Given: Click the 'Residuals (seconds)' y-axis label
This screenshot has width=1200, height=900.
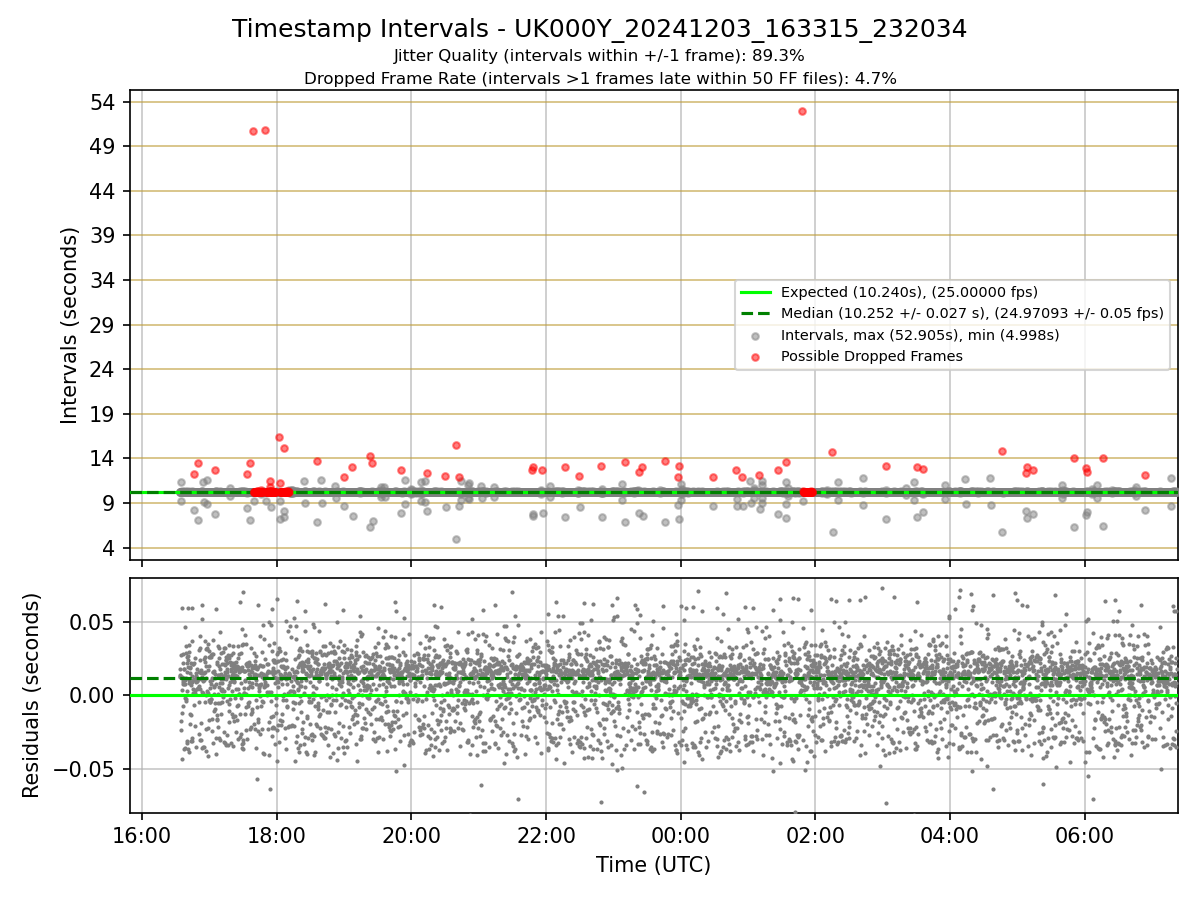Looking at the screenshot, I should (32, 695).
